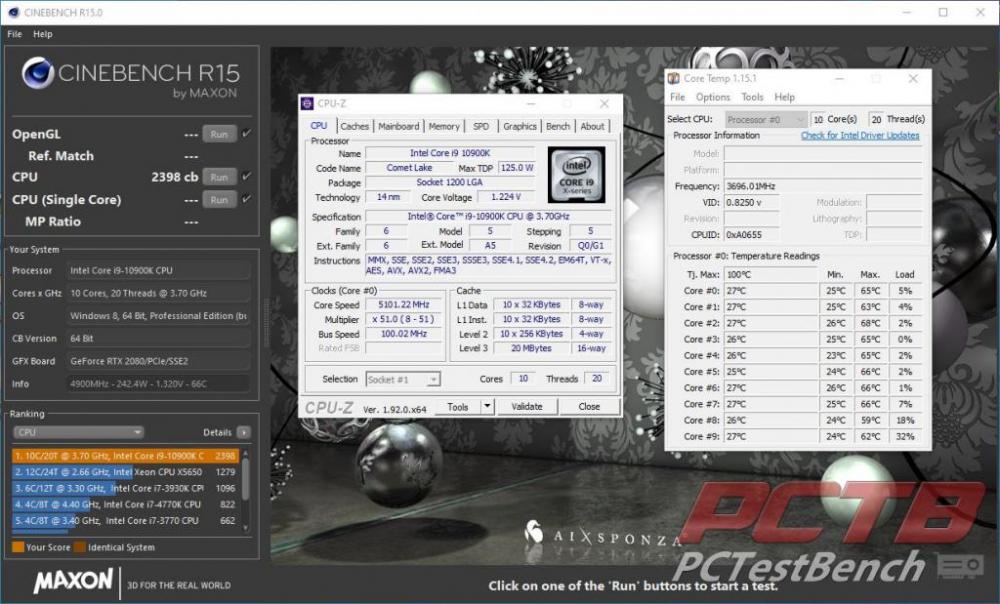The height and width of the screenshot is (604, 1000).
Task: Open the Core Temp Options menu
Action: [x=713, y=97]
